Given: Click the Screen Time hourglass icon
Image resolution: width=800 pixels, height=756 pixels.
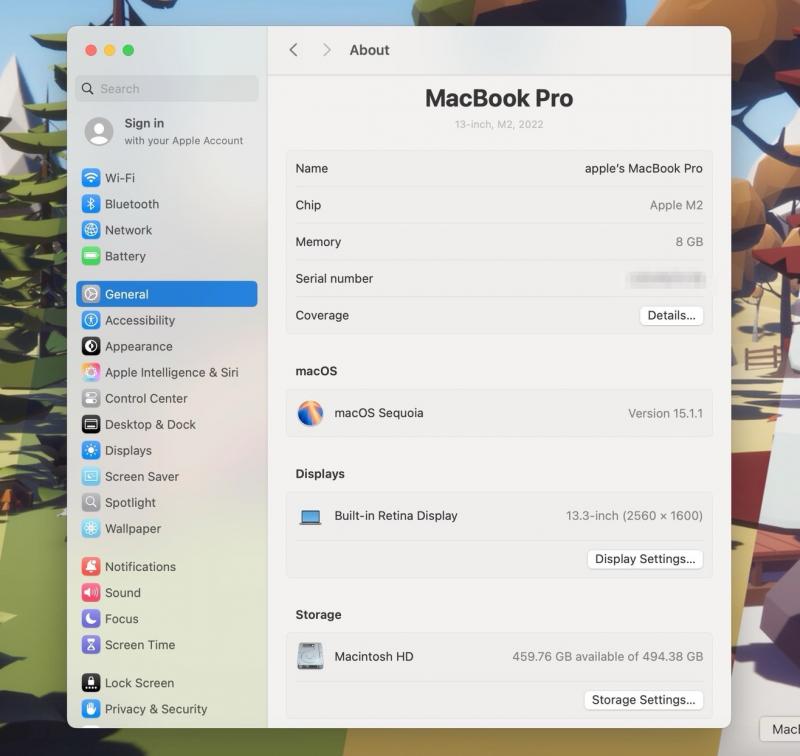Looking at the screenshot, I should [x=91, y=644].
